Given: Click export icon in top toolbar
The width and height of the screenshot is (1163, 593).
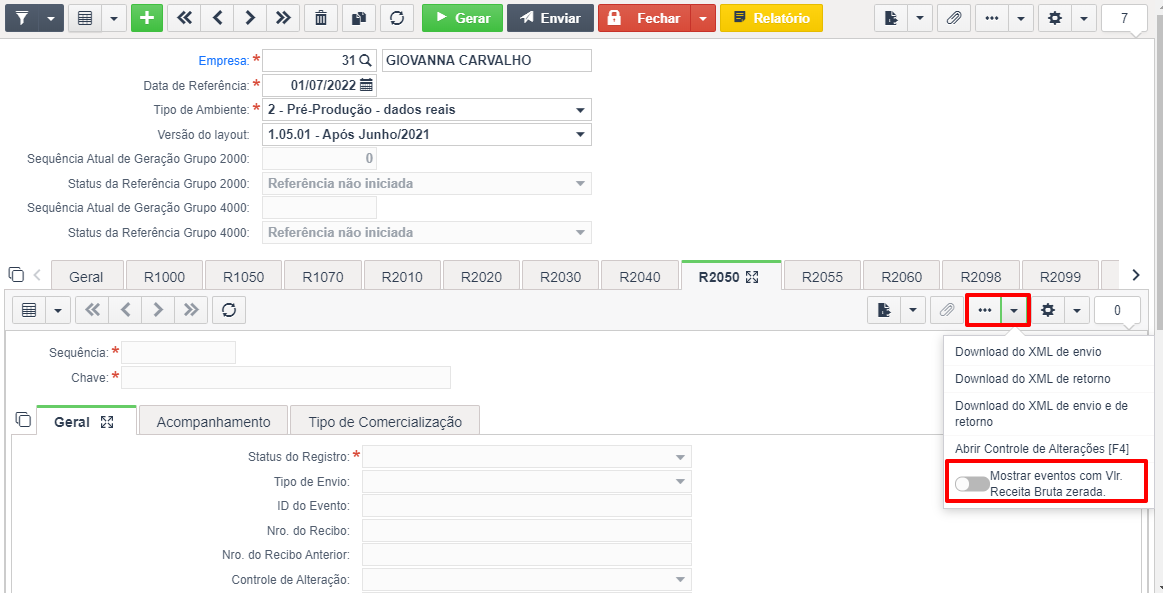Looking at the screenshot, I should click(x=891, y=19).
